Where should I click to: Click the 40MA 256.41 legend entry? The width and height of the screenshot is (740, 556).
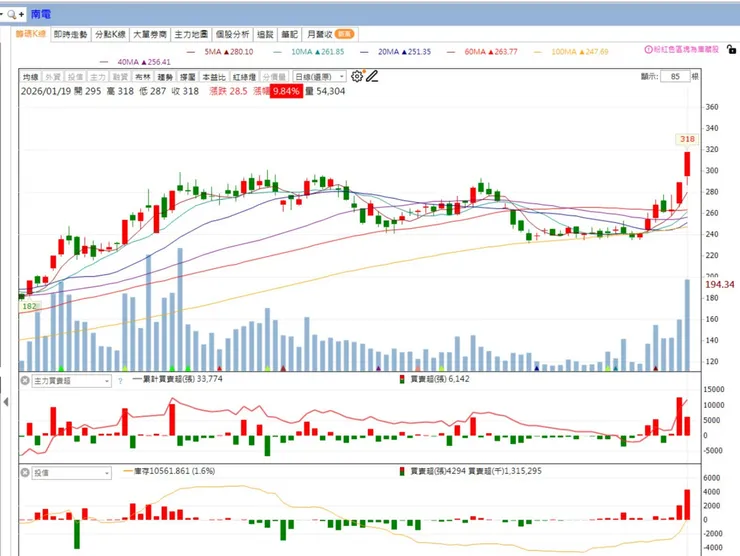click(135, 62)
